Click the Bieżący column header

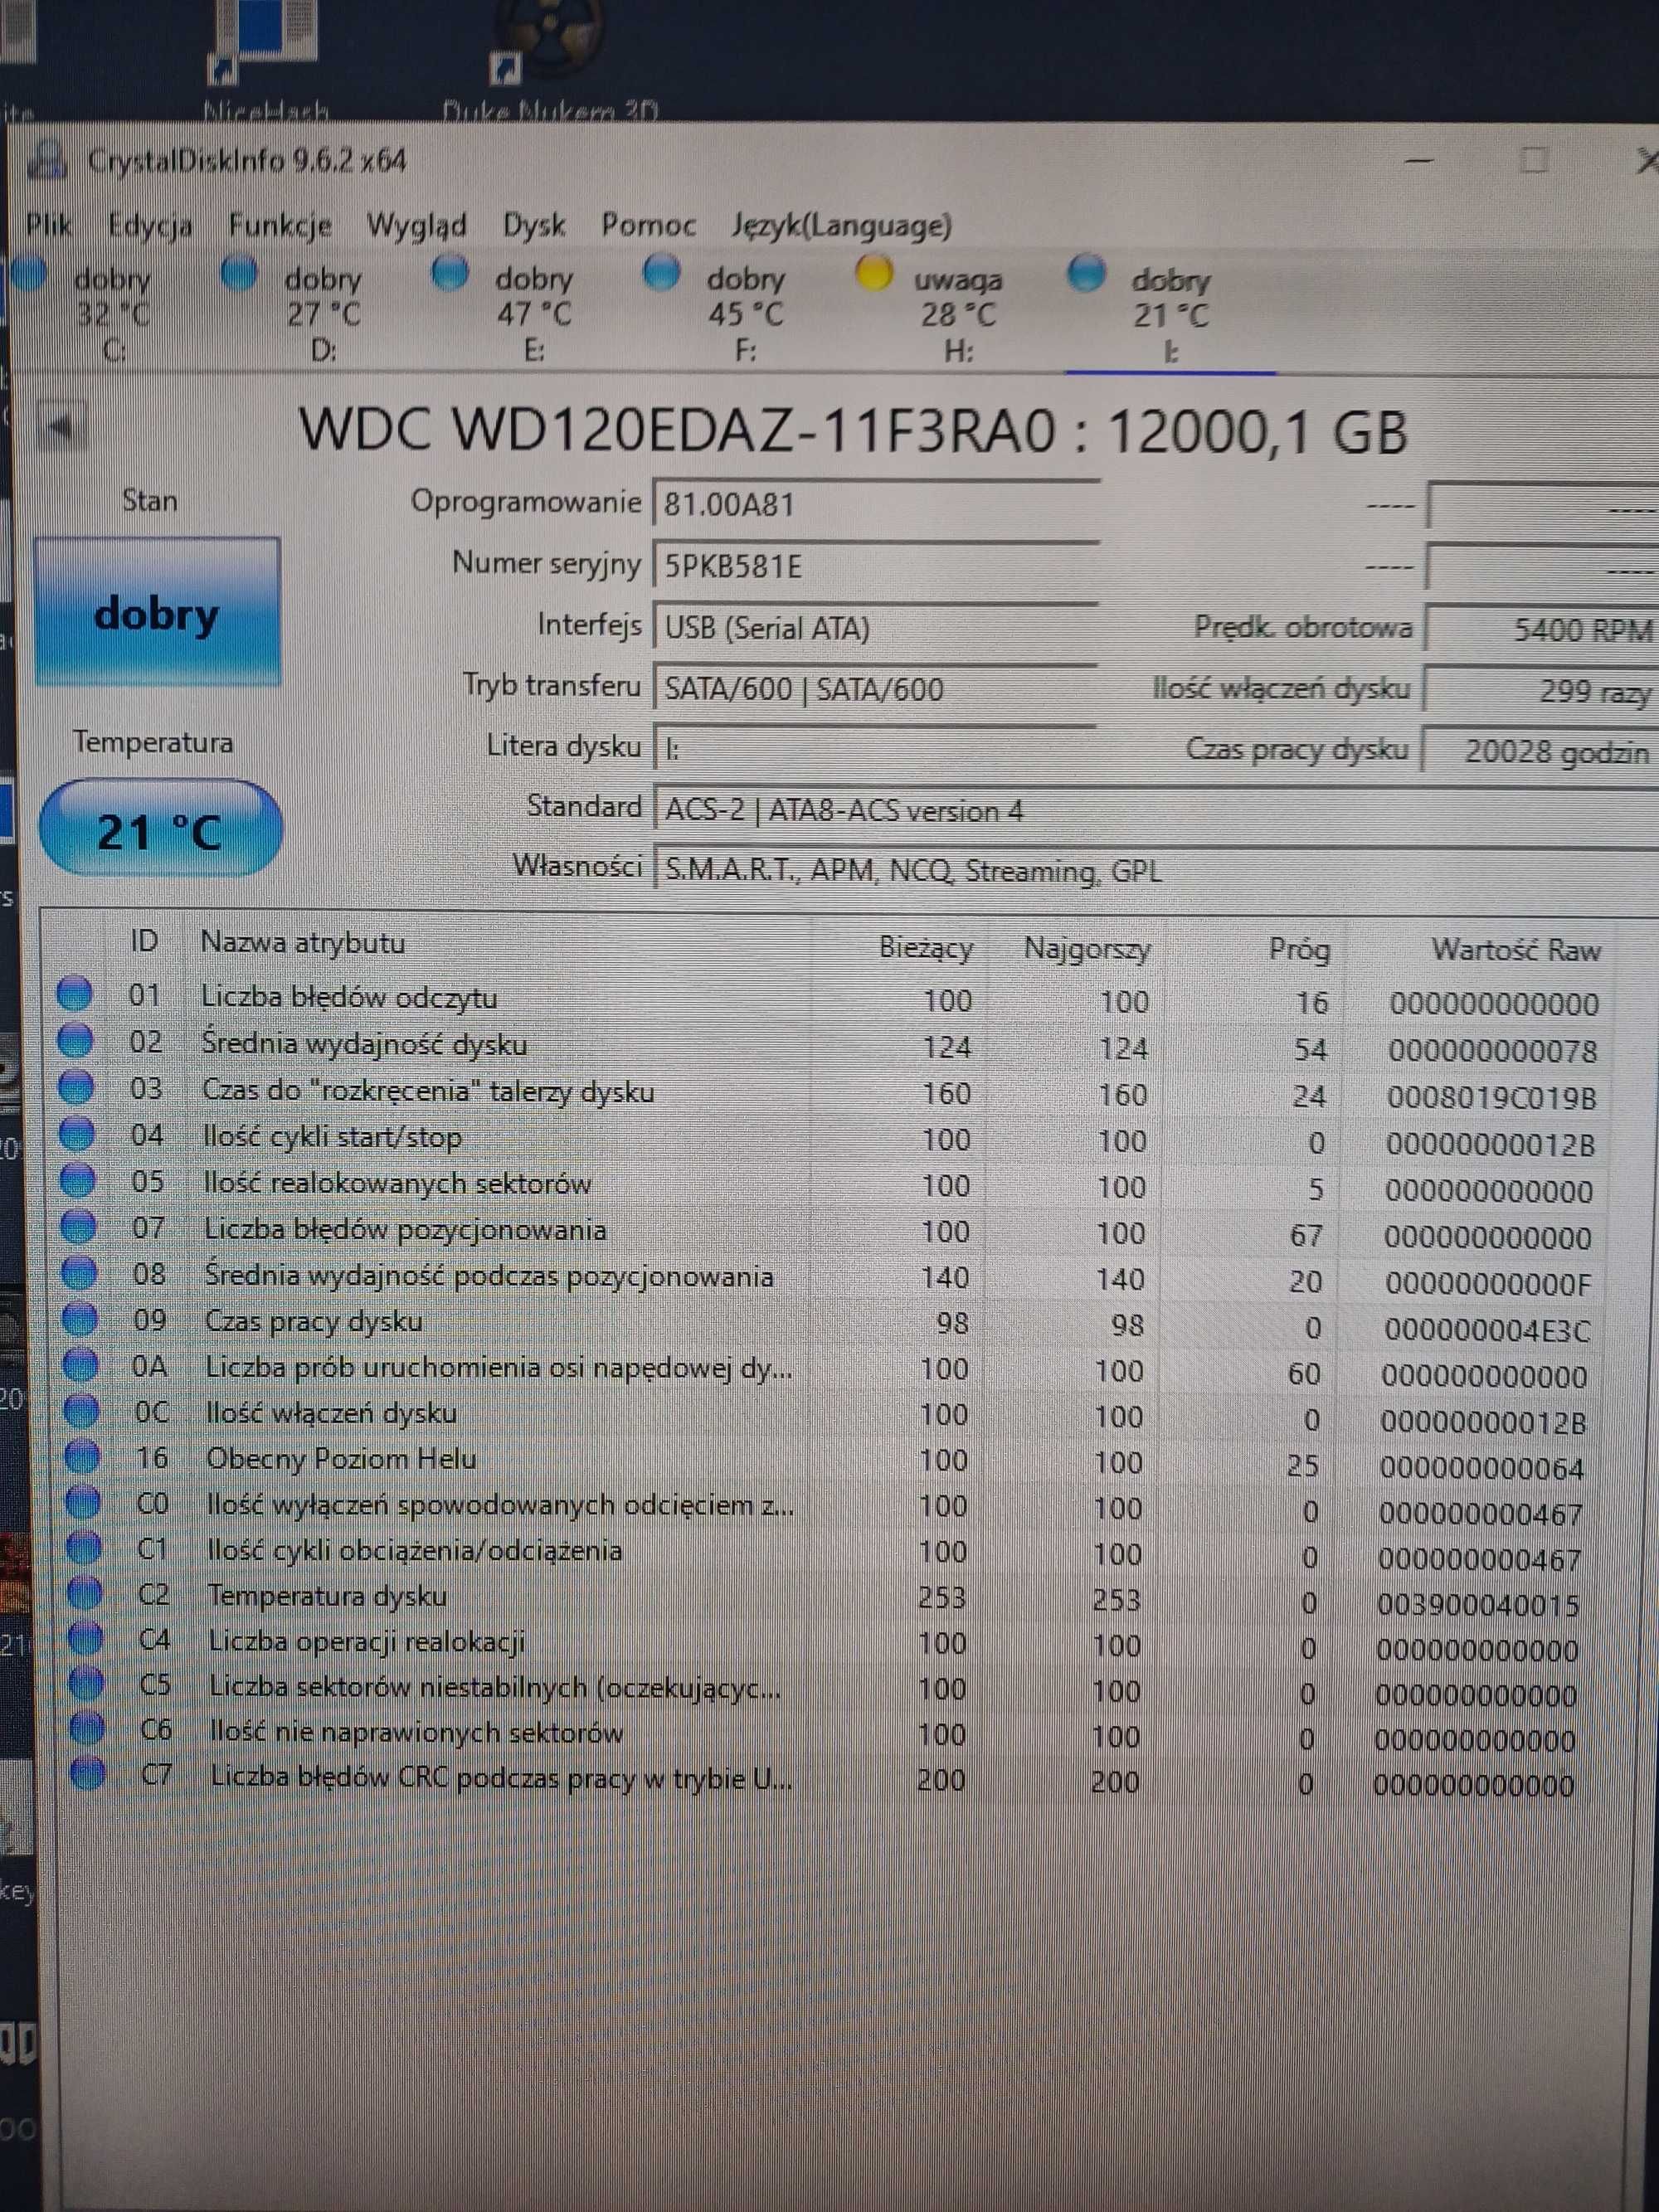tap(926, 947)
